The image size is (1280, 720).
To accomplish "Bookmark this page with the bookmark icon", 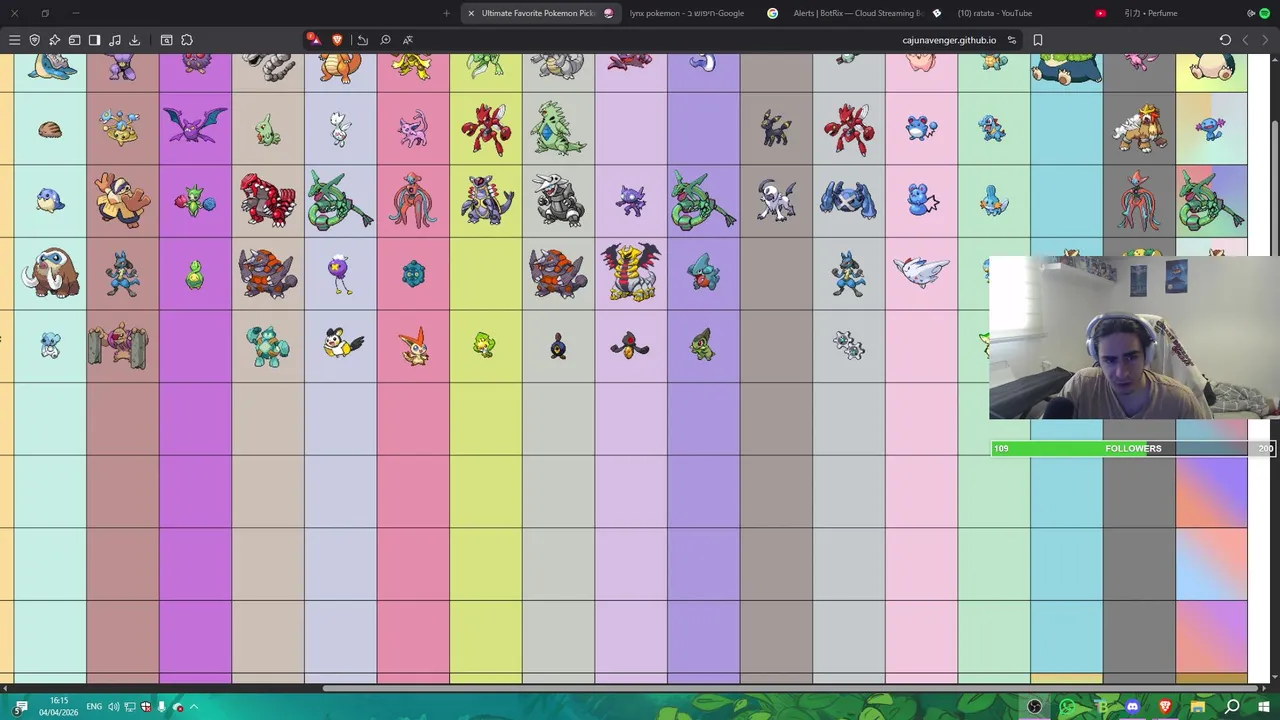I will pyautogui.click(x=1038, y=40).
